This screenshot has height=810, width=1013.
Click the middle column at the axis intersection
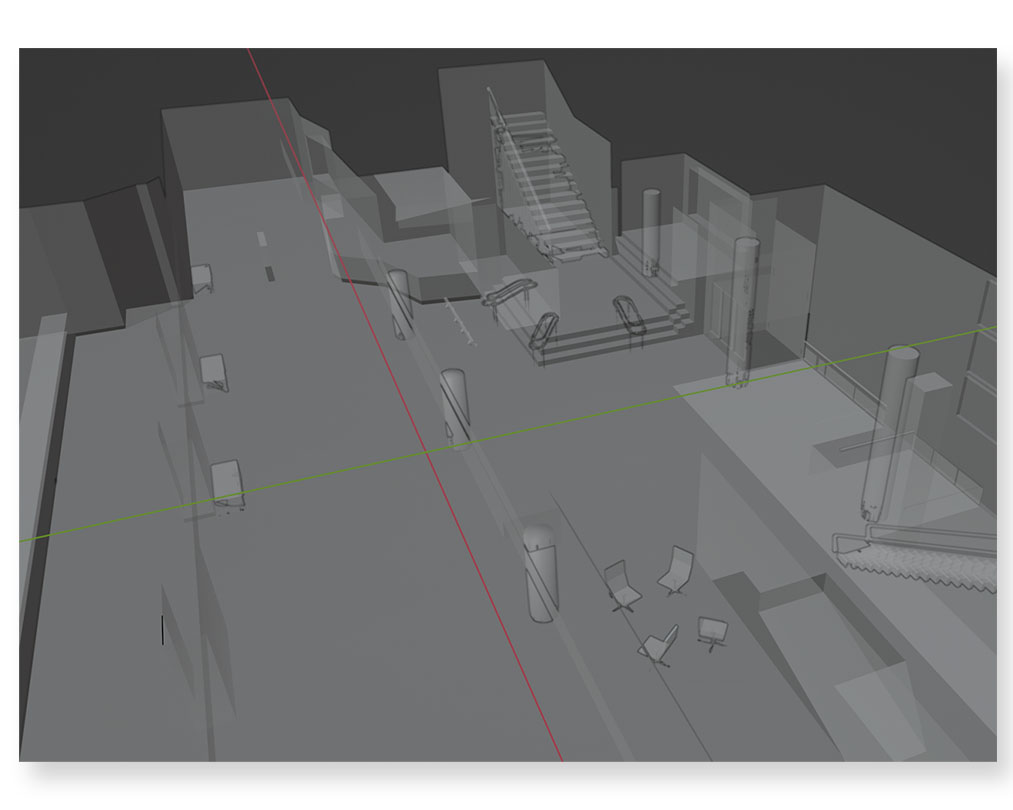pos(454,404)
